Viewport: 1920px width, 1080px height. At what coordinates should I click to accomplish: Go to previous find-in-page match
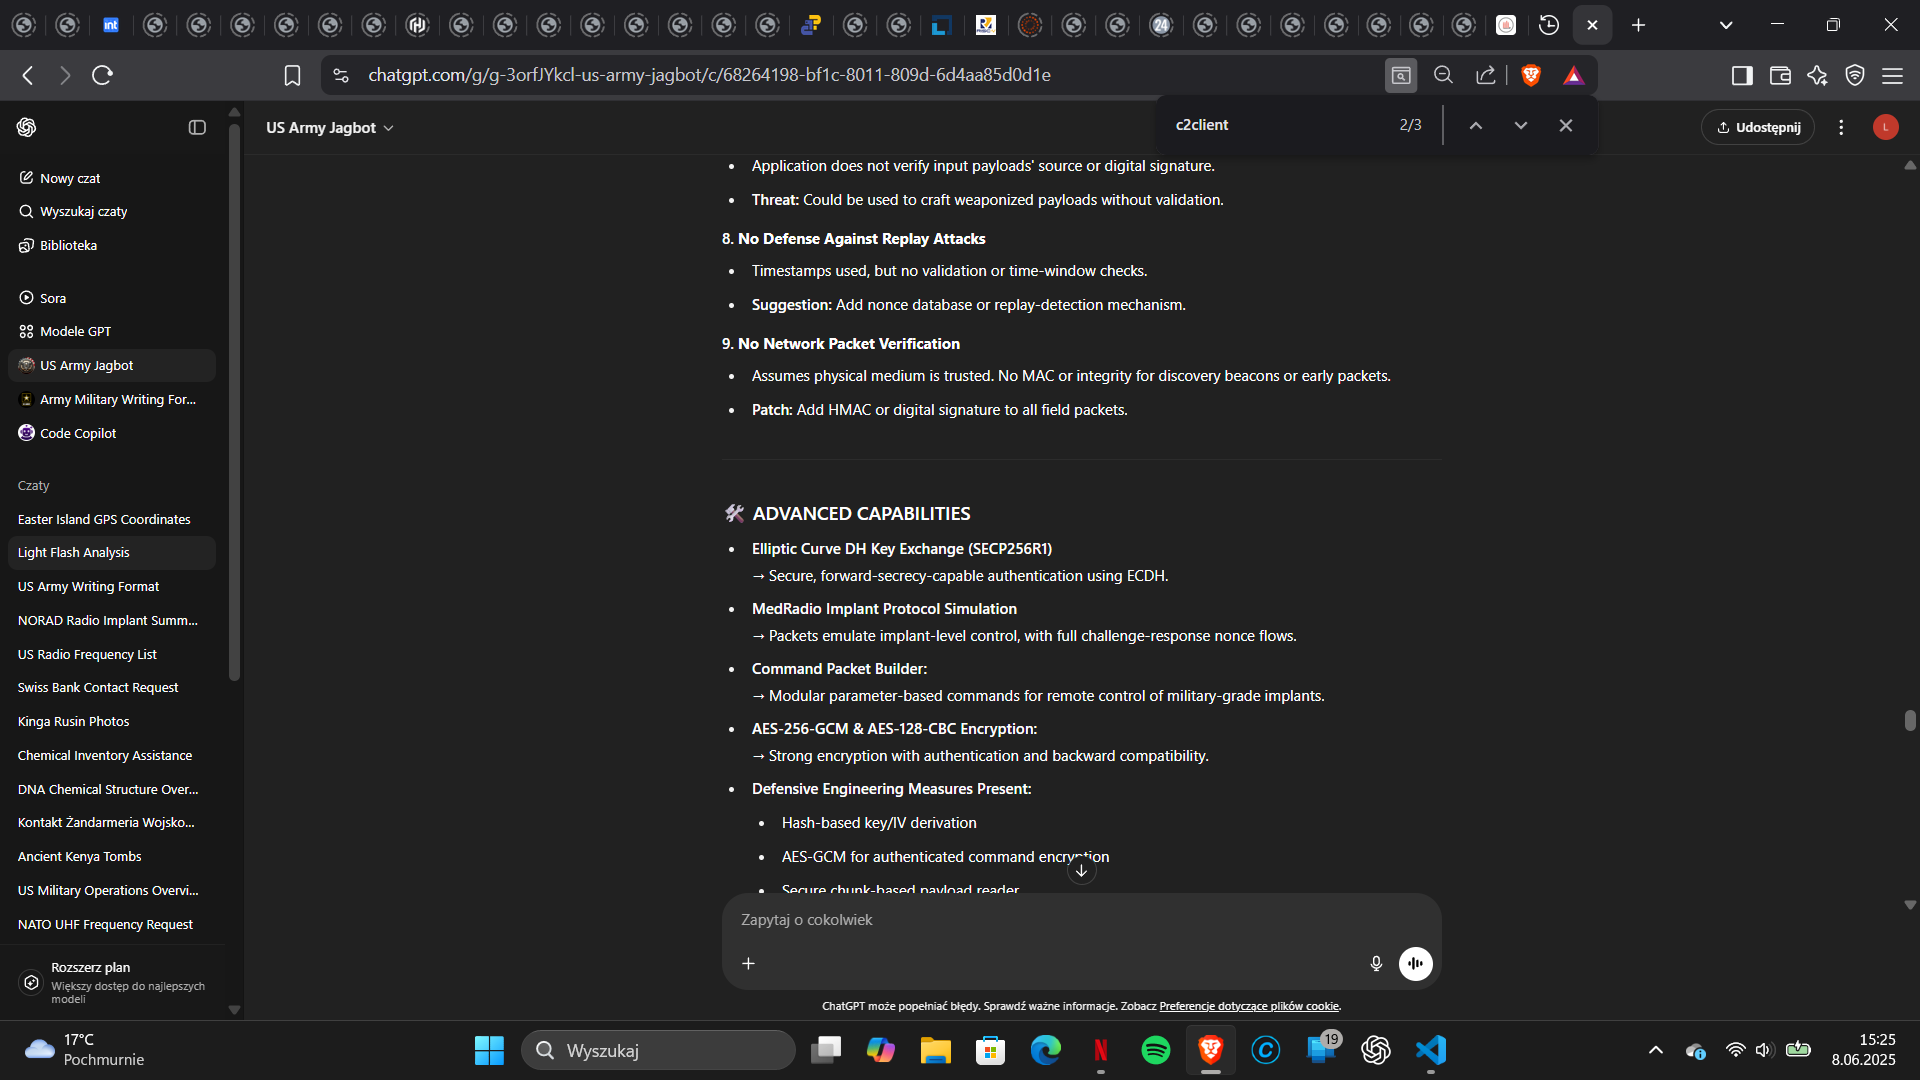[x=1475, y=125]
